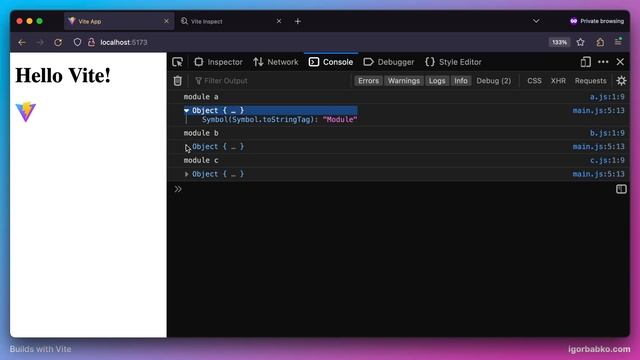Click the "module c" log message

tap(201, 160)
